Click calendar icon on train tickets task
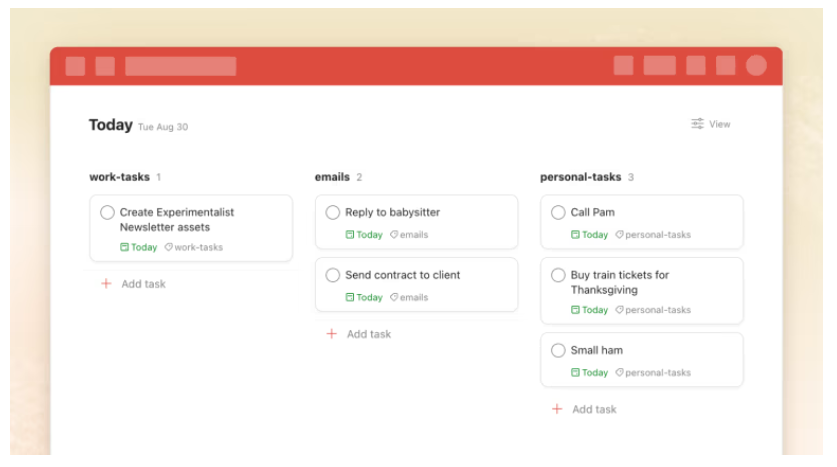Viewport: 837px width, 467px height. [x=575, y=310]
